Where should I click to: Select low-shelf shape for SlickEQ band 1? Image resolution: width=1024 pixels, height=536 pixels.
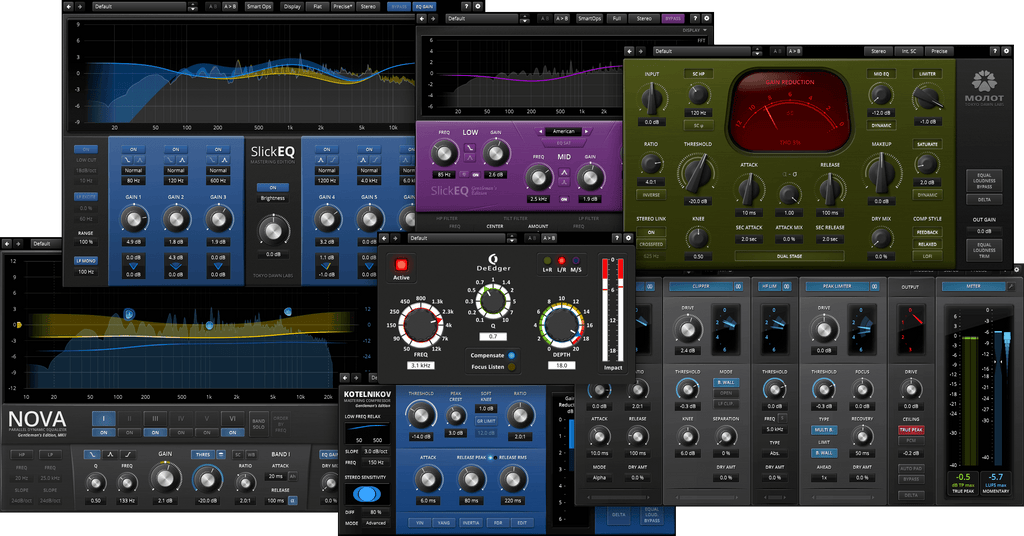click(x=127, y=159)
